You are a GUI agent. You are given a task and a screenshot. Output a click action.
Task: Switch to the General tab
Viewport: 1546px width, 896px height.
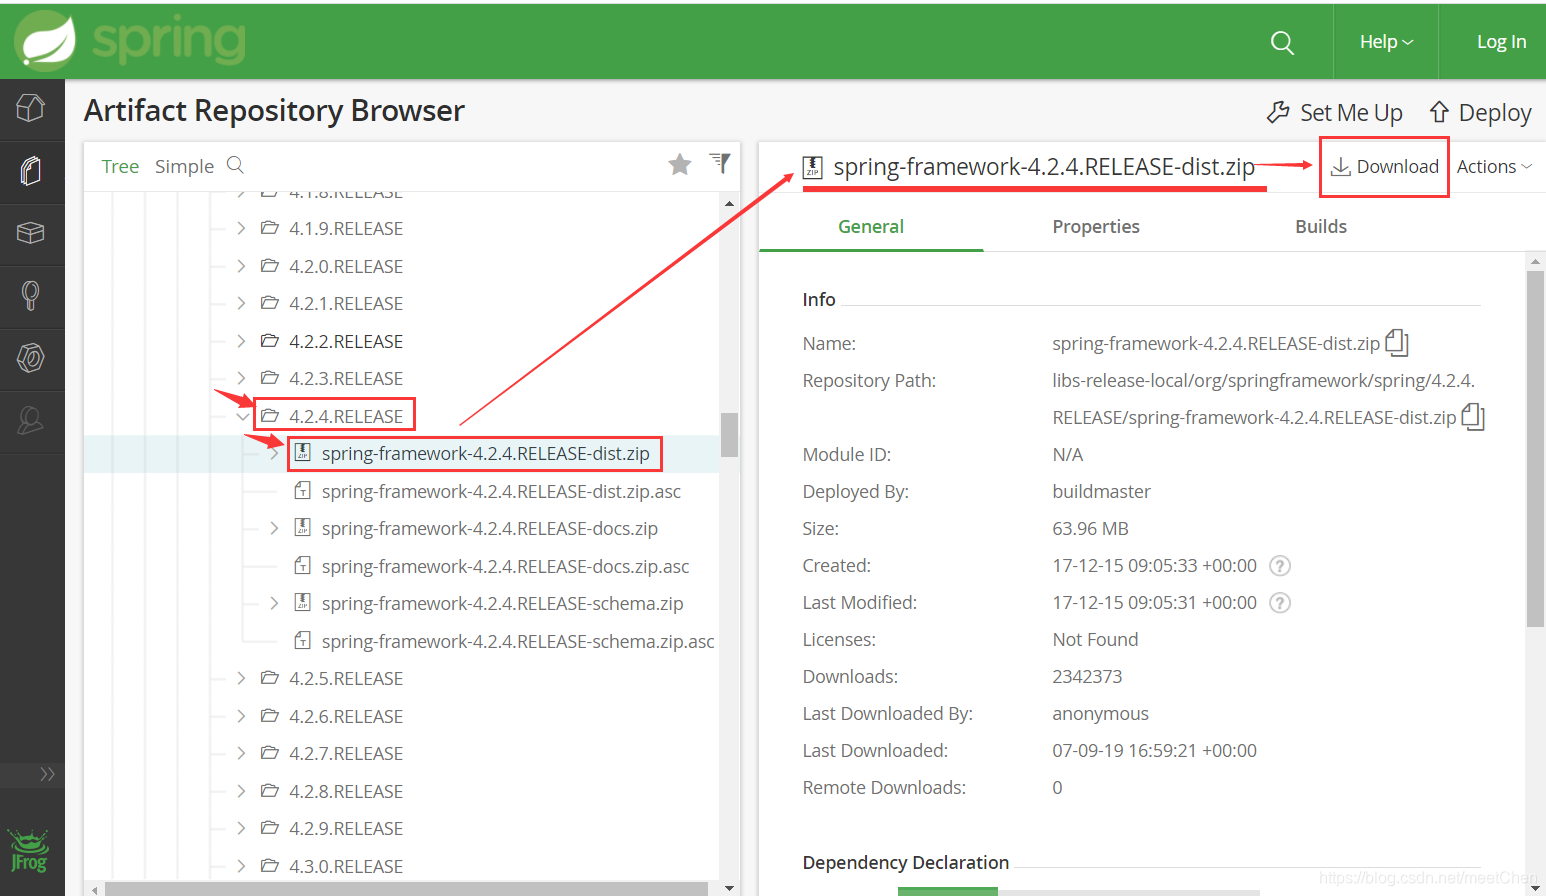(x=871, y=227)
